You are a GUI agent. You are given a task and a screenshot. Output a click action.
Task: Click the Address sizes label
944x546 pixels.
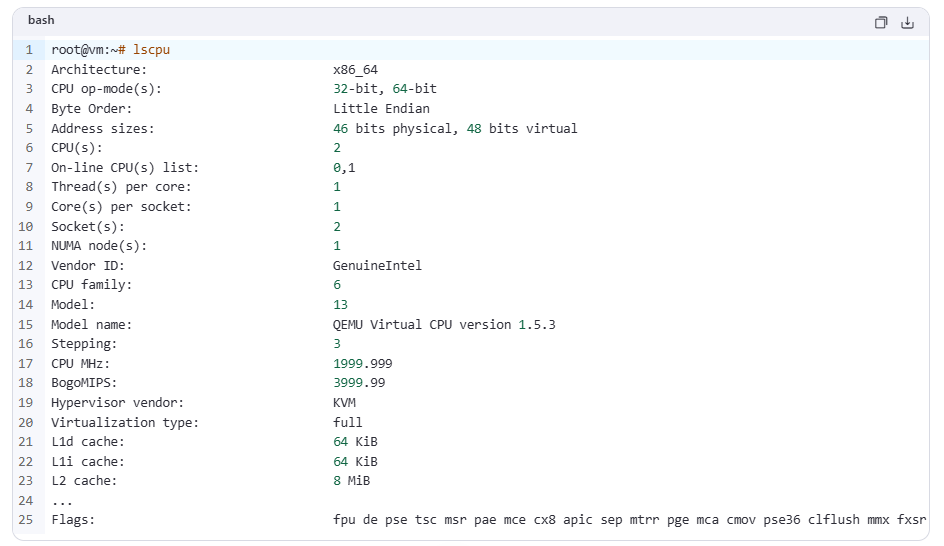(103, 129)
